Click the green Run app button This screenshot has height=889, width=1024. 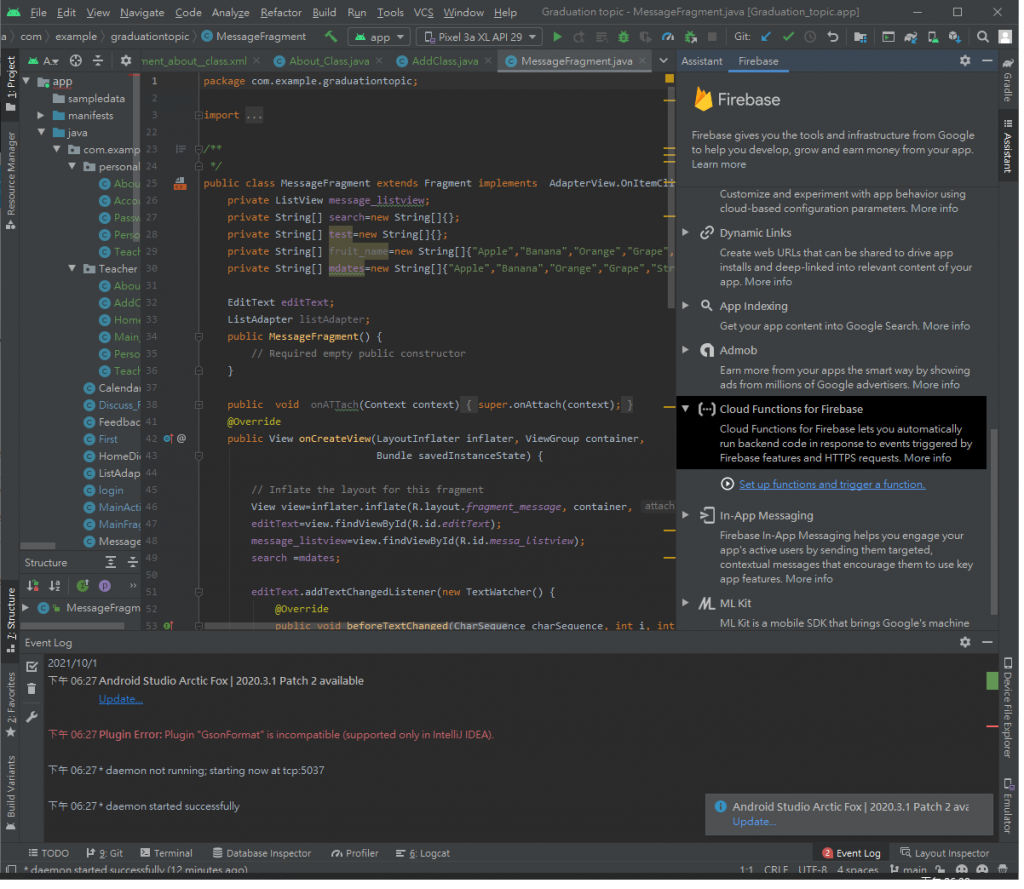(558, 37)
